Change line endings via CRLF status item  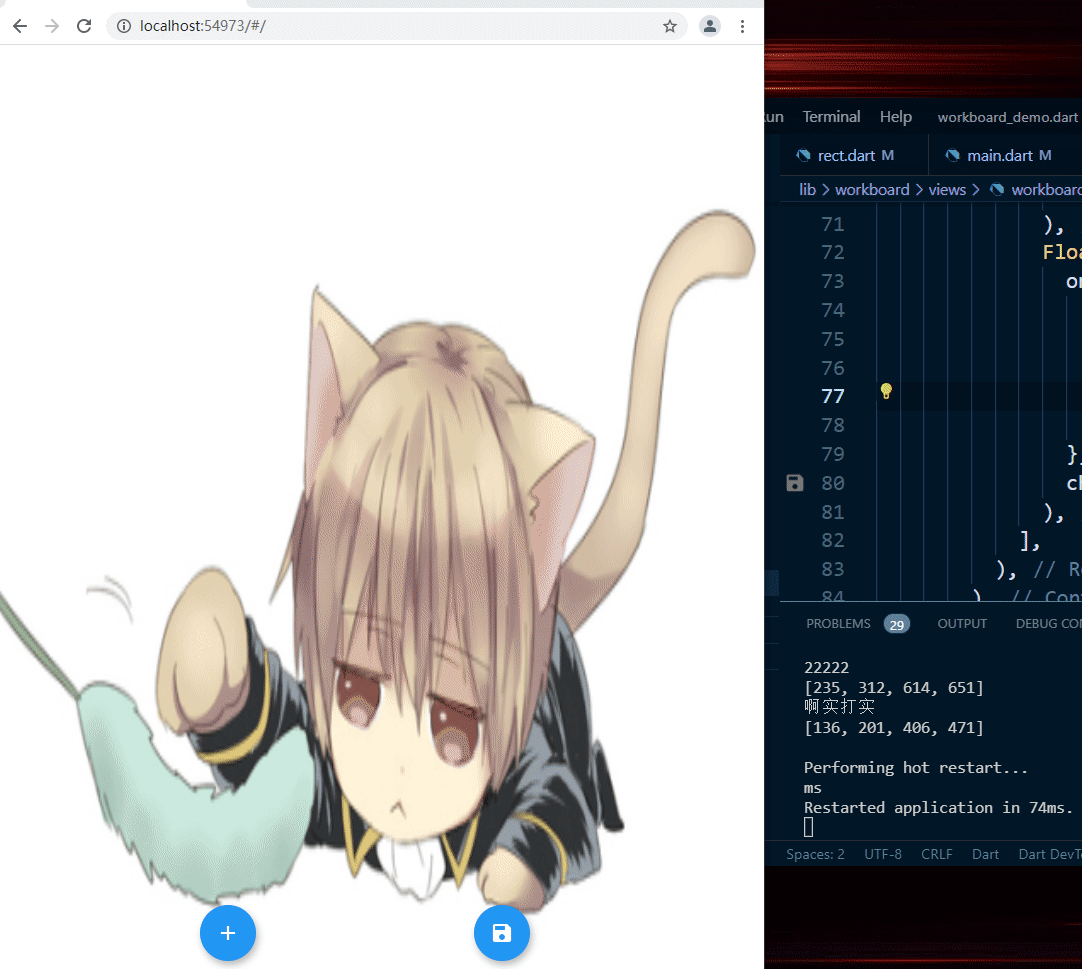[x=936, y=854]
